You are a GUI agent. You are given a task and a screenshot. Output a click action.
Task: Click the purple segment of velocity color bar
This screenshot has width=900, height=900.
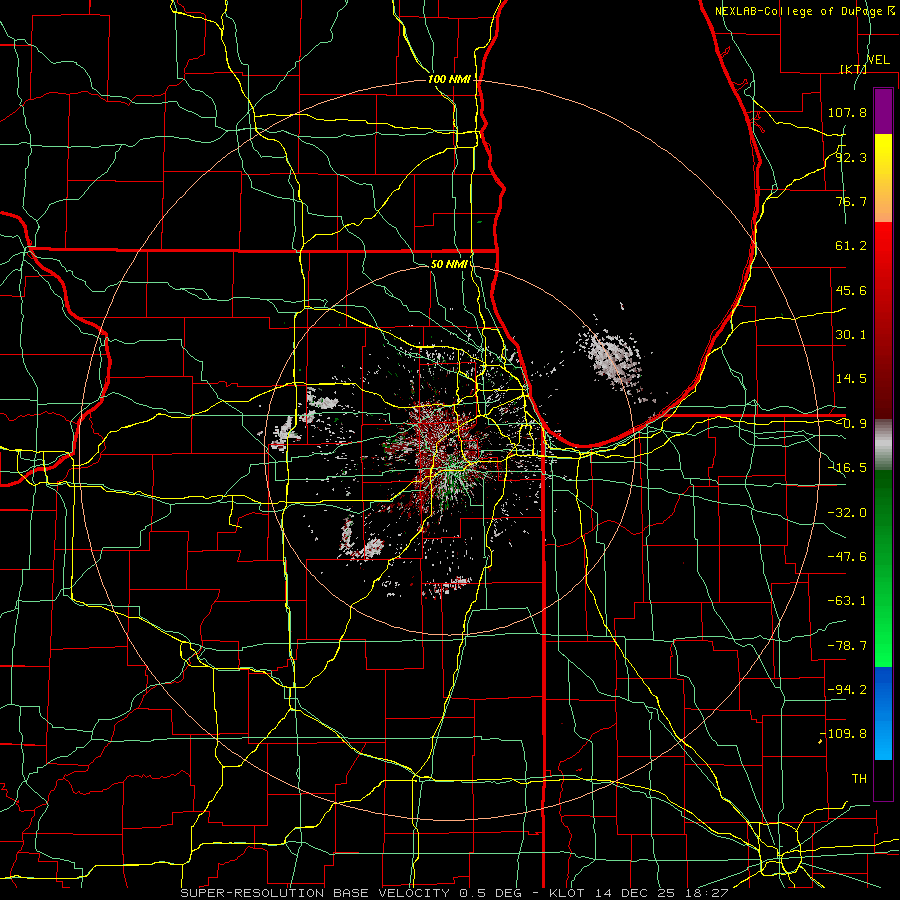[x=883, y=111]
